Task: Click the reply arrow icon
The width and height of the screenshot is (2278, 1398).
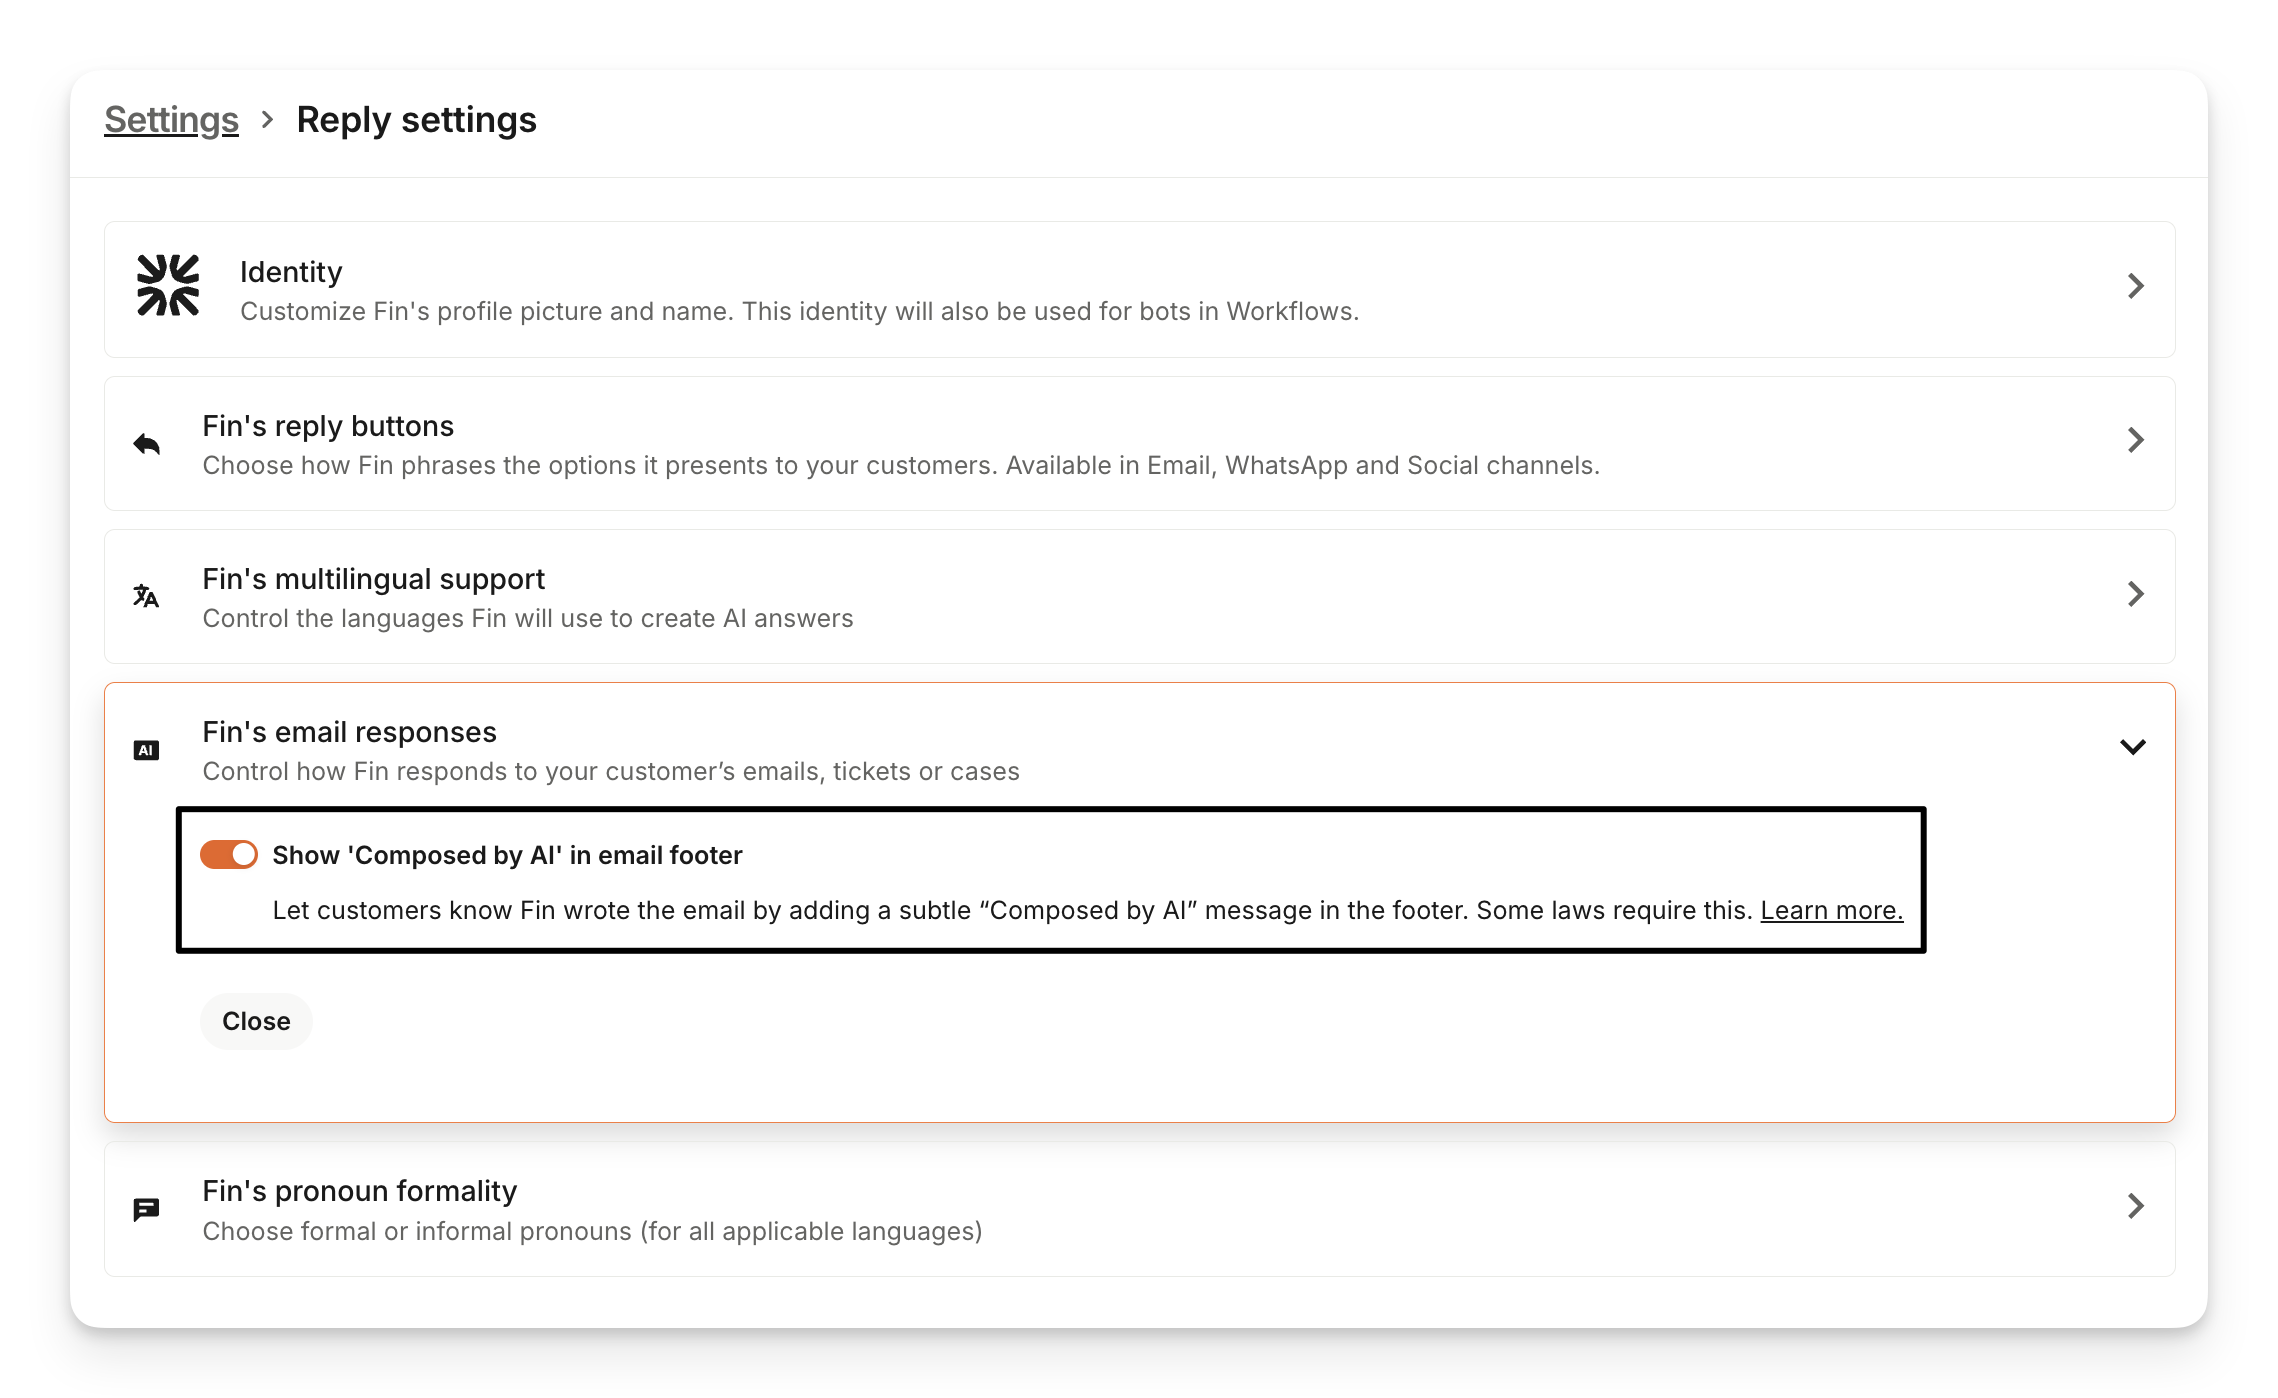Action: click(147, 444)
